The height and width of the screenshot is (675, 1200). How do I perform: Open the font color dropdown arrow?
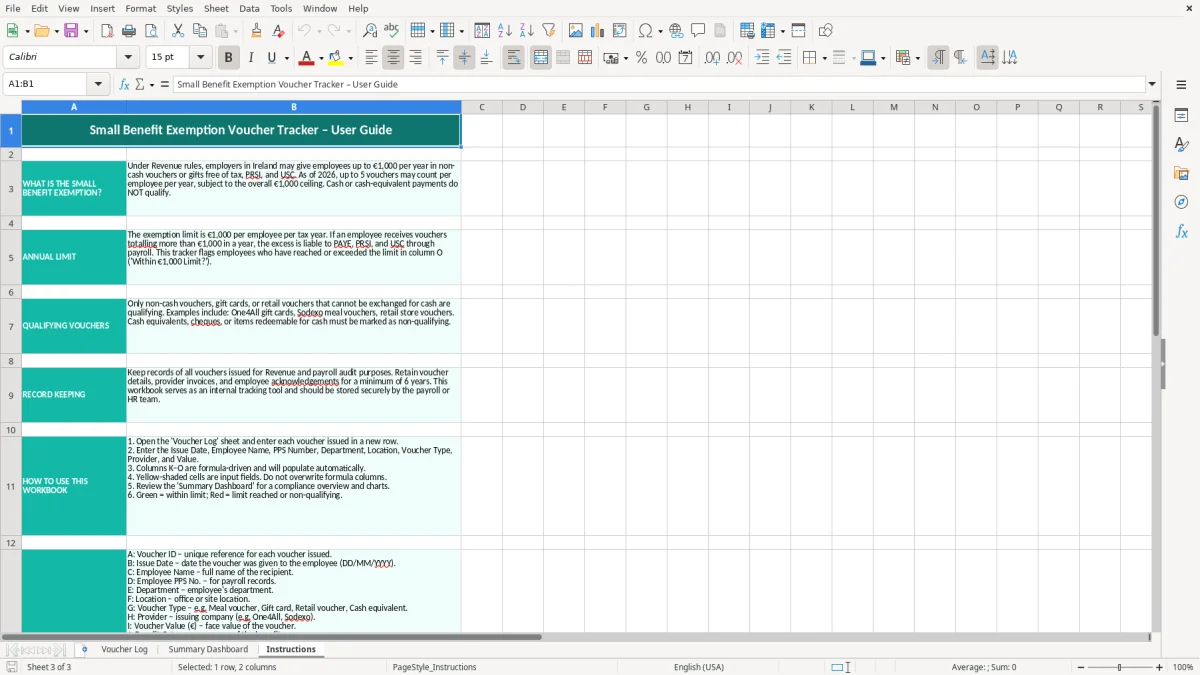coord(321,58)
